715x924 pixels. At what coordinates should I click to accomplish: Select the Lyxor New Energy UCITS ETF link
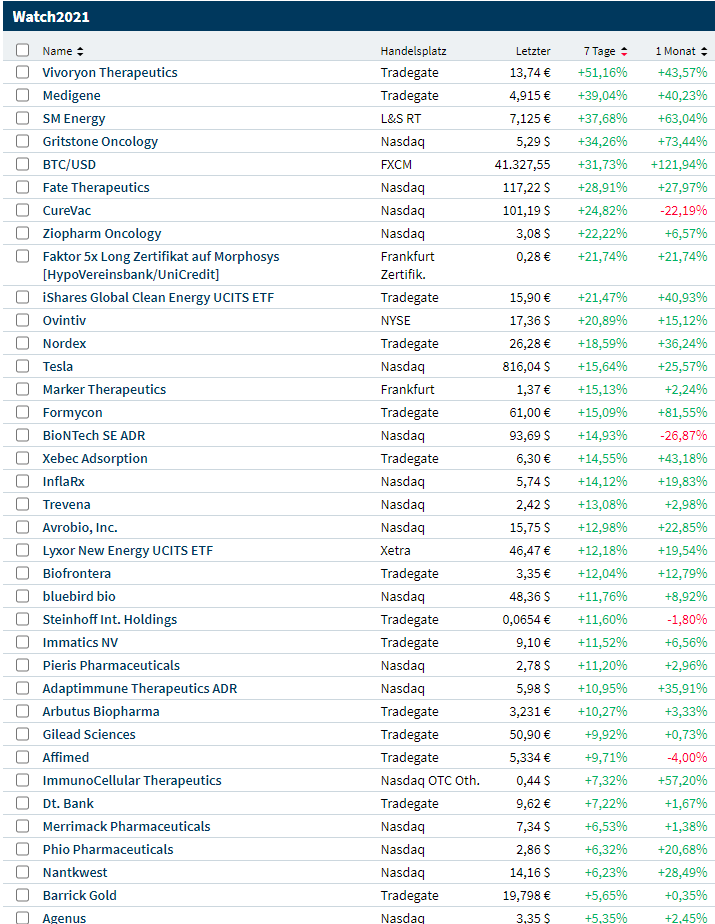[127, 551]
